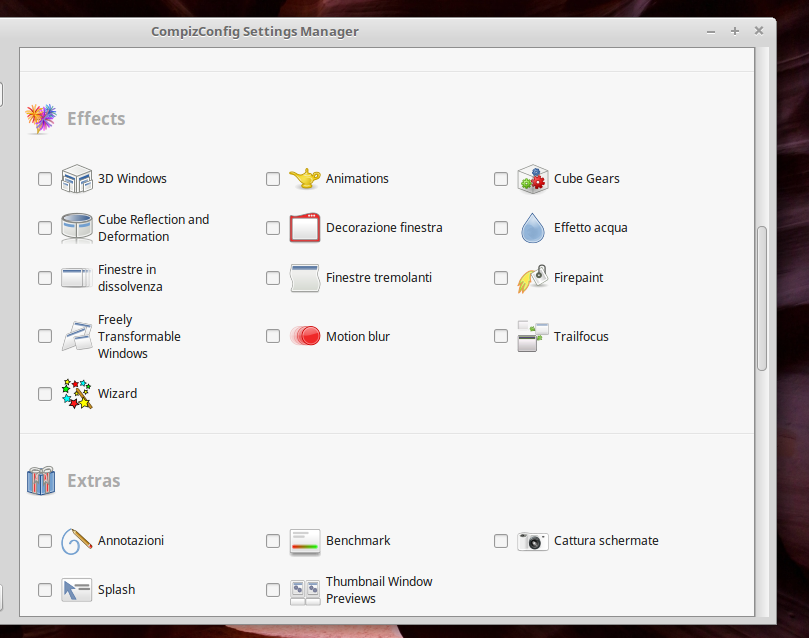Toggle Cube Reflection and Deformation checkbox
Screen dimensions: 809x638
45,228
